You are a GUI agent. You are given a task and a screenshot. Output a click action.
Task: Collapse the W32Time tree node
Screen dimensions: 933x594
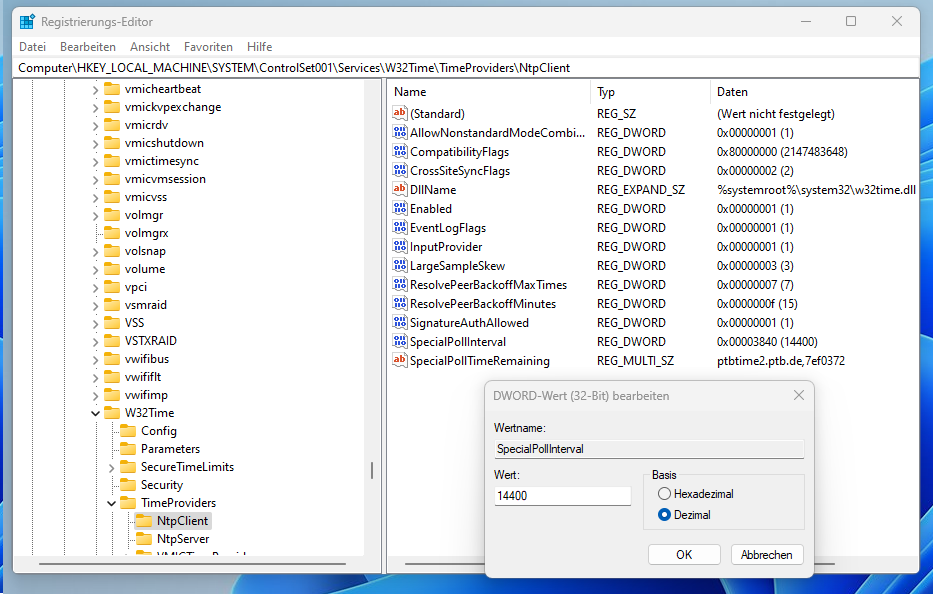tap(95, 413)
